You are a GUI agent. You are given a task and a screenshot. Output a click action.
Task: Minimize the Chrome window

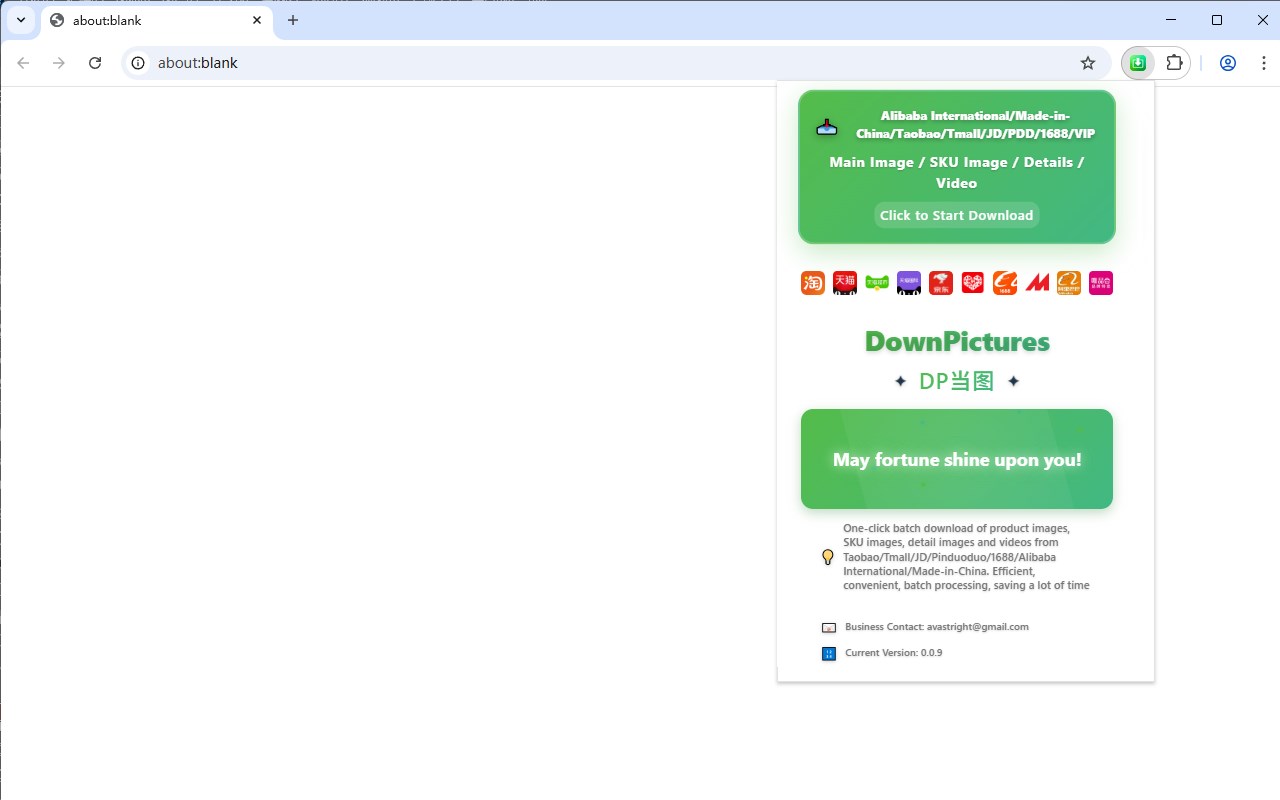(1171, 20)
